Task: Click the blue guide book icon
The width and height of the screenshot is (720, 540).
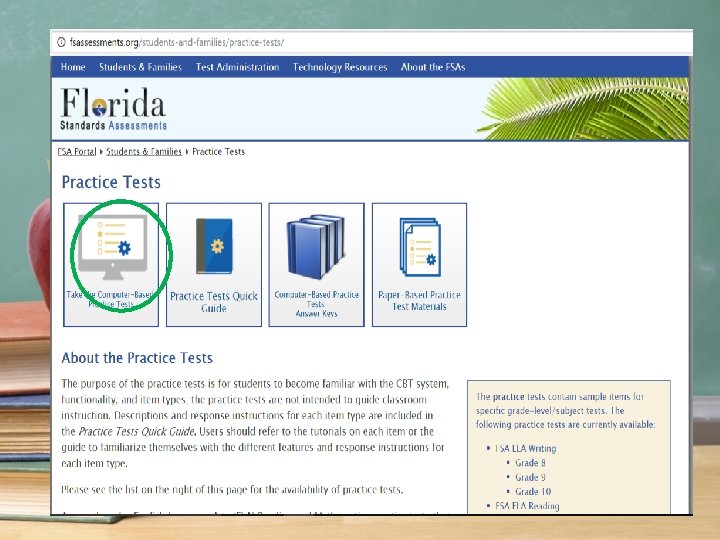Action: pyautogui.click(x=214, y=246)
